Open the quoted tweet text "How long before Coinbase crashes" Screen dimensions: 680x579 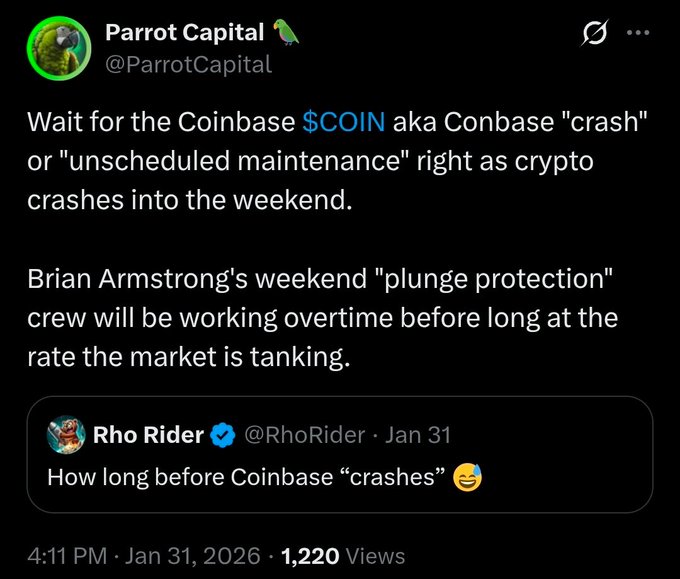[245, 477]
